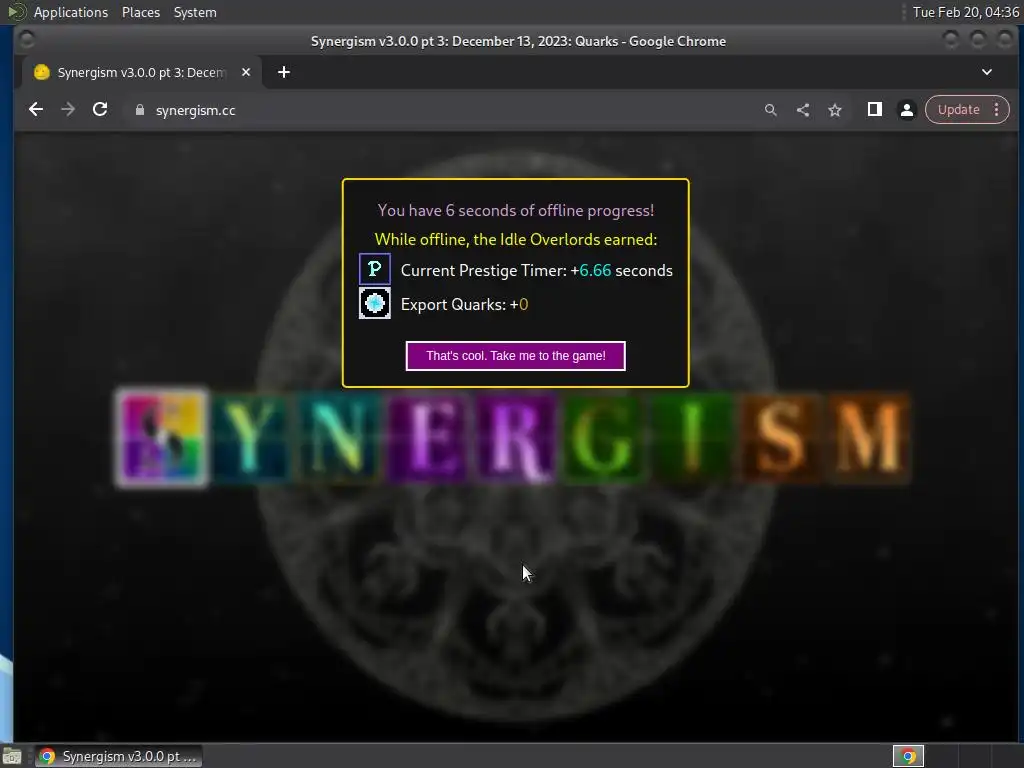Image resolution: width=1024 pixels, height=768 pixels.
Task: Select the Synergism v3.0.0 tab
Action: (x=142, y=72)
